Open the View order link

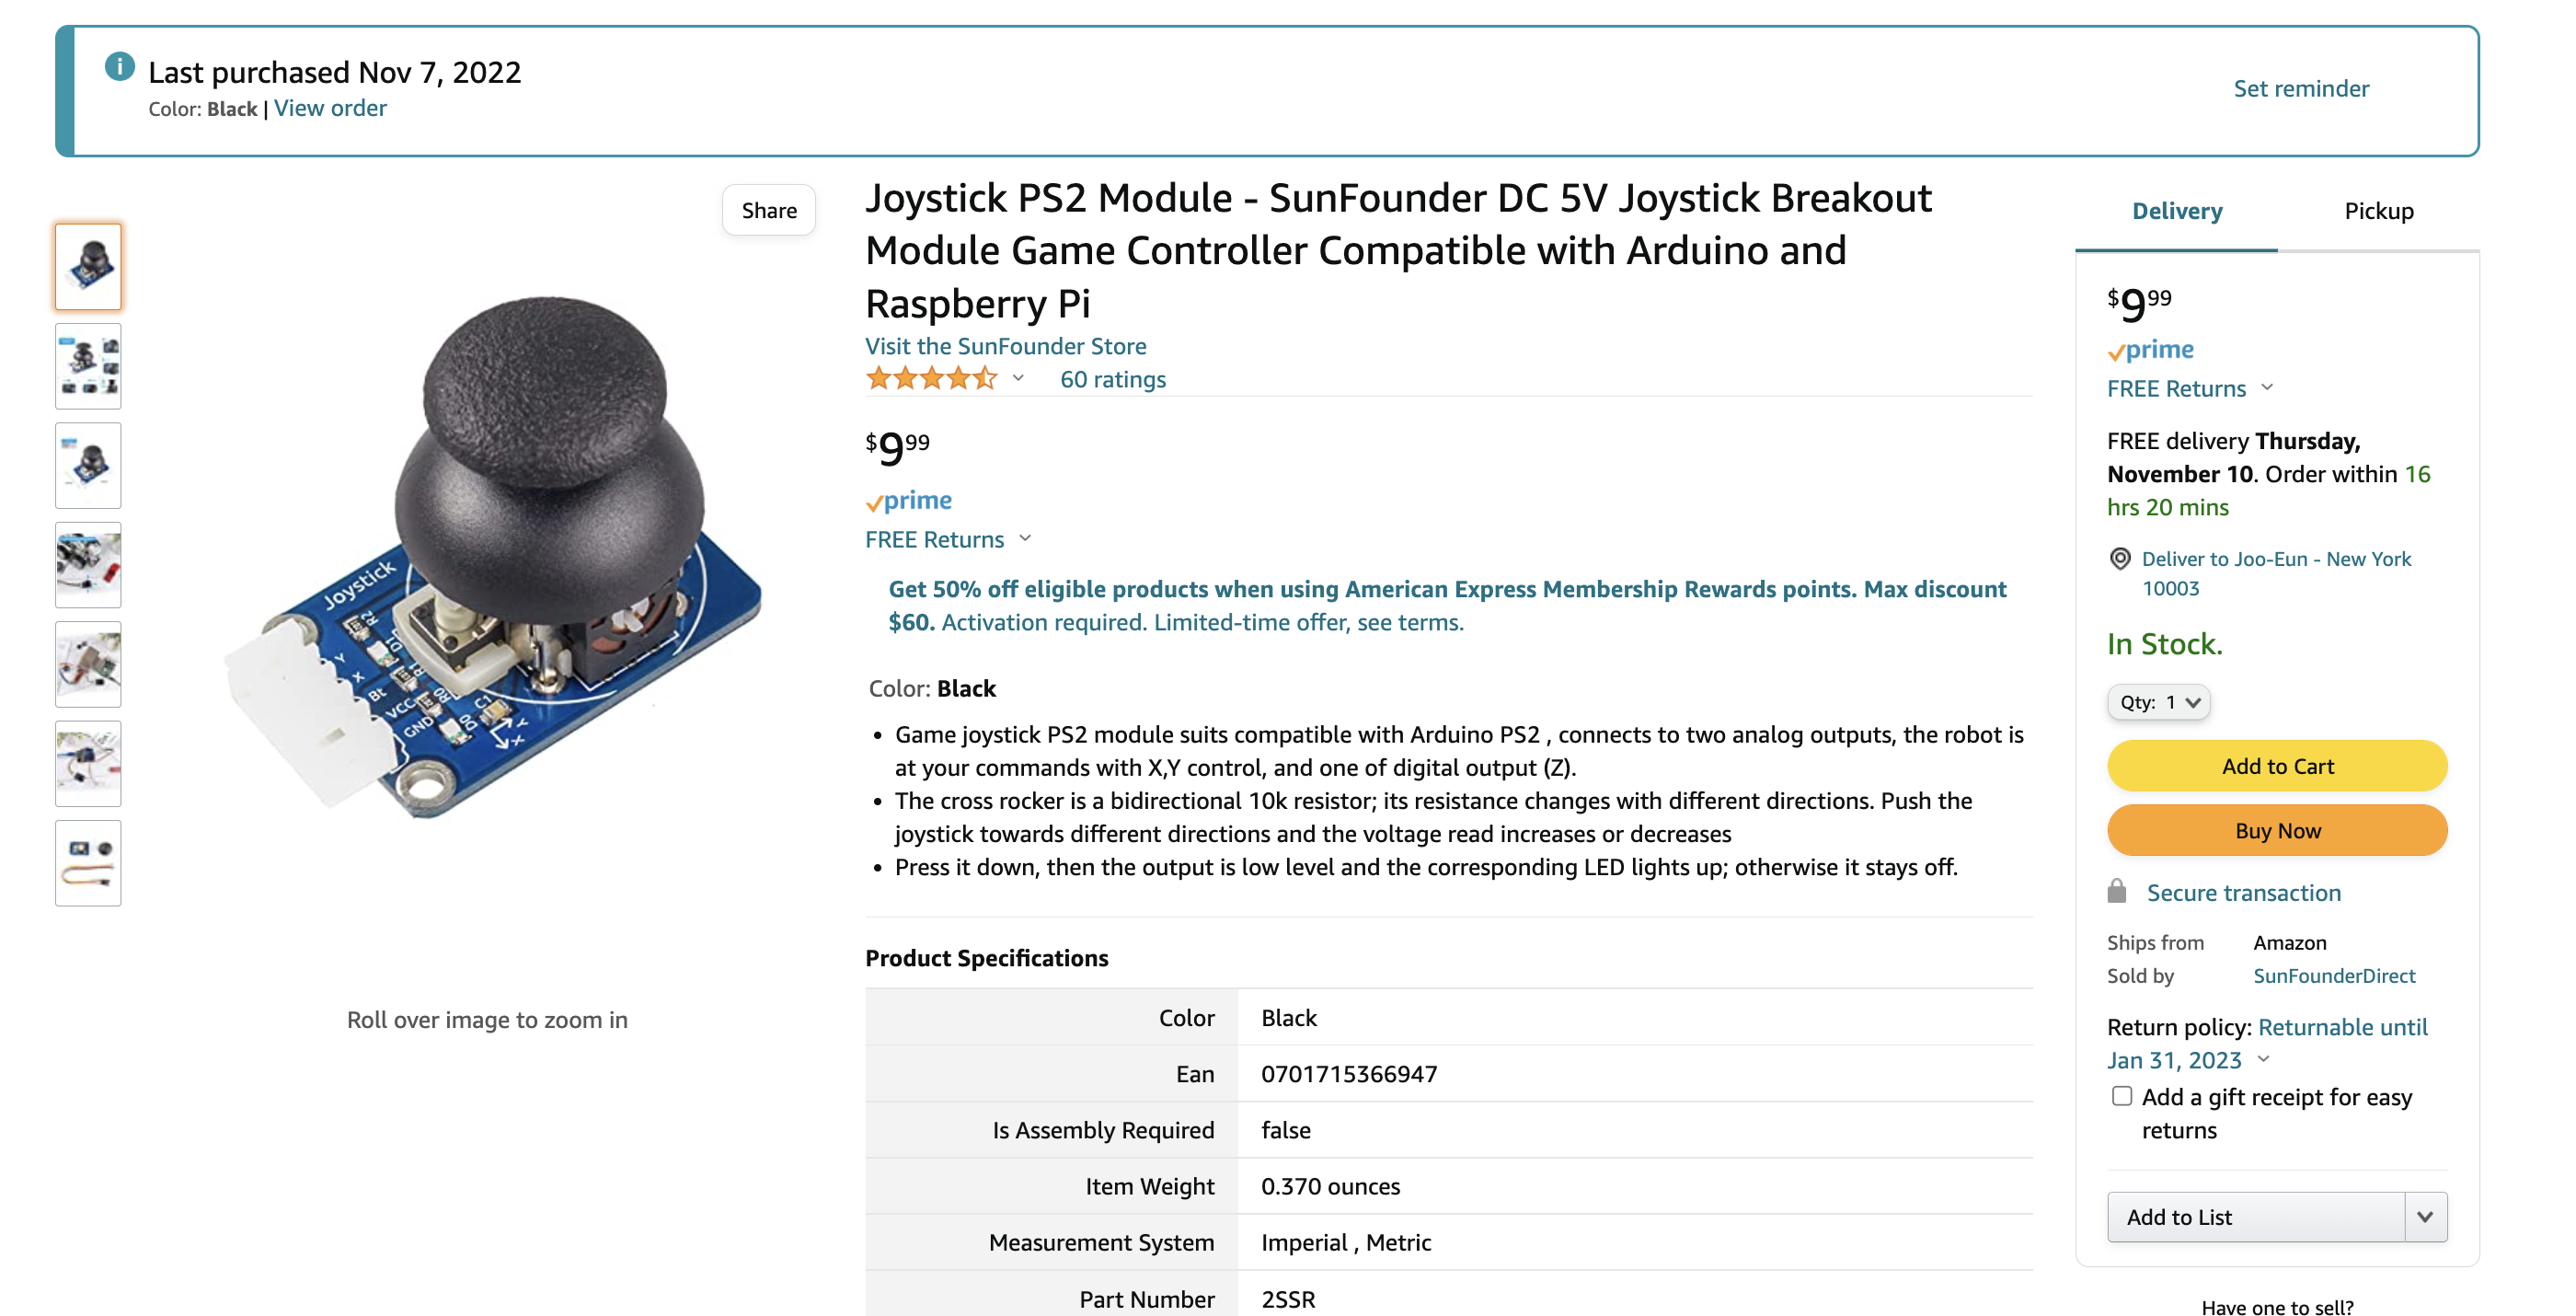(330, 108)
